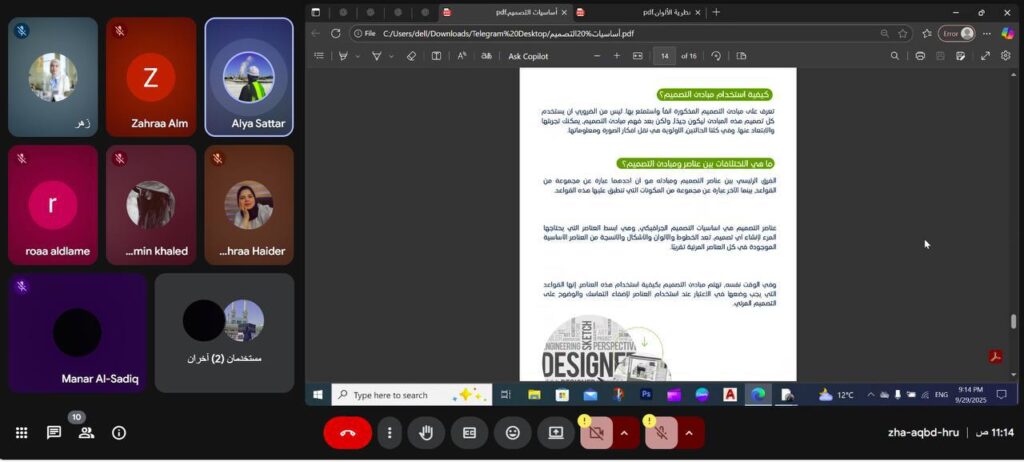Zoom in the PDF with plus icon
Screen dimensions: 1024x462
tap(616, 56)
